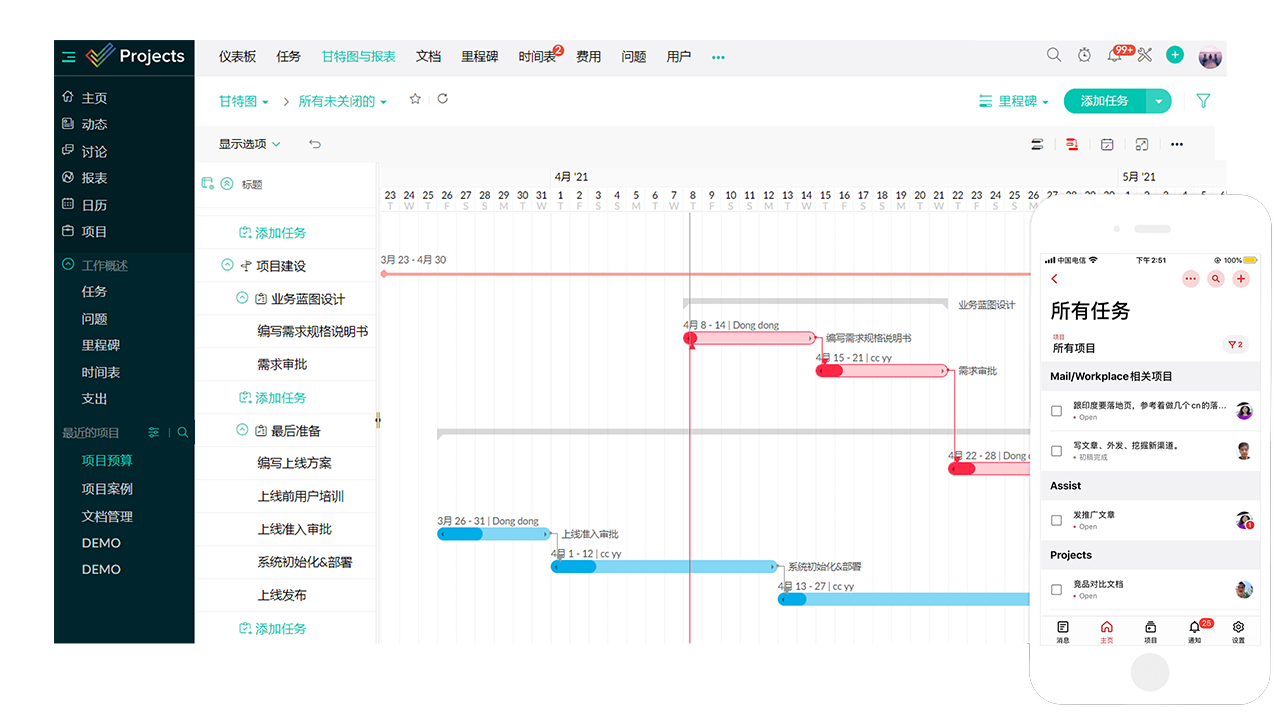Check the task 跟印度要落地页 on phone
Viewport: 1280px width, 724px height.
[x=1056, y=411]
